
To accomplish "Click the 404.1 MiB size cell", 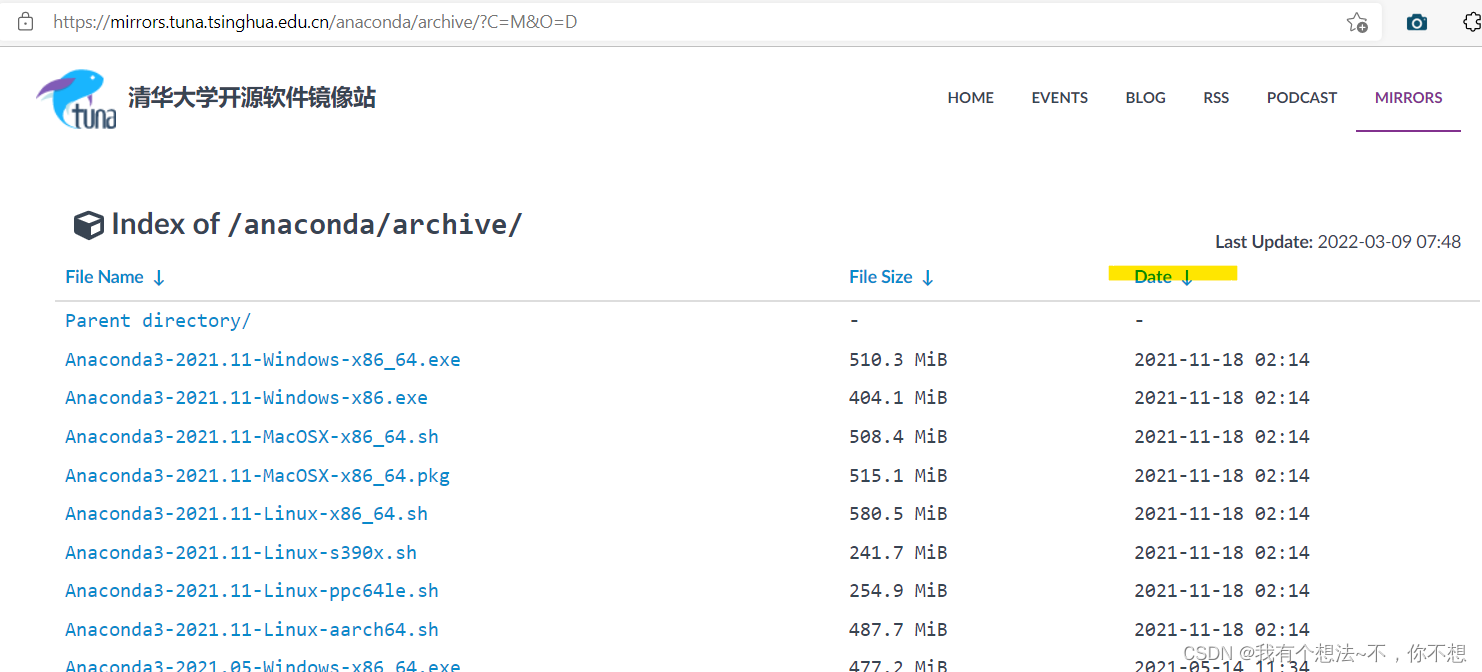I will click(x=898, y=398).
